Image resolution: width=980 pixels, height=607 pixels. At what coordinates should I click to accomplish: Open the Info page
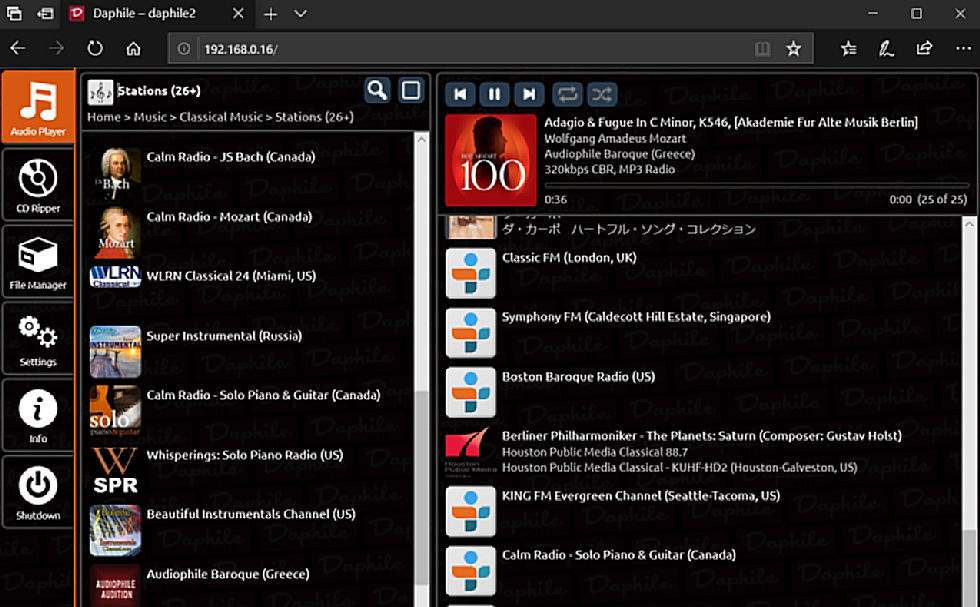coord(38,415)
